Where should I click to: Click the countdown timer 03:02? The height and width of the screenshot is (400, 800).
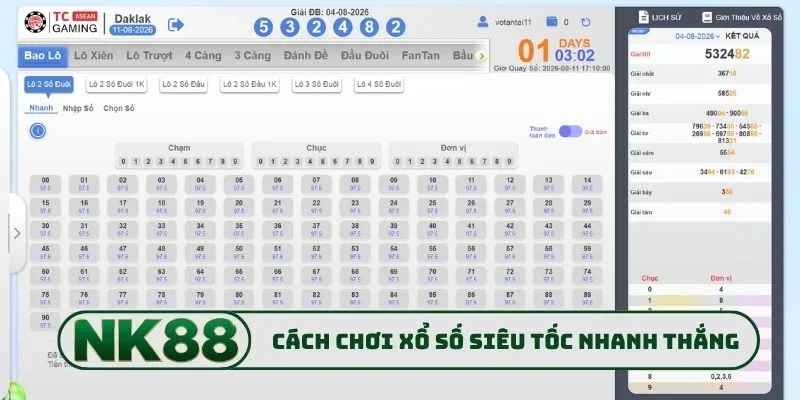click(574, 56)
